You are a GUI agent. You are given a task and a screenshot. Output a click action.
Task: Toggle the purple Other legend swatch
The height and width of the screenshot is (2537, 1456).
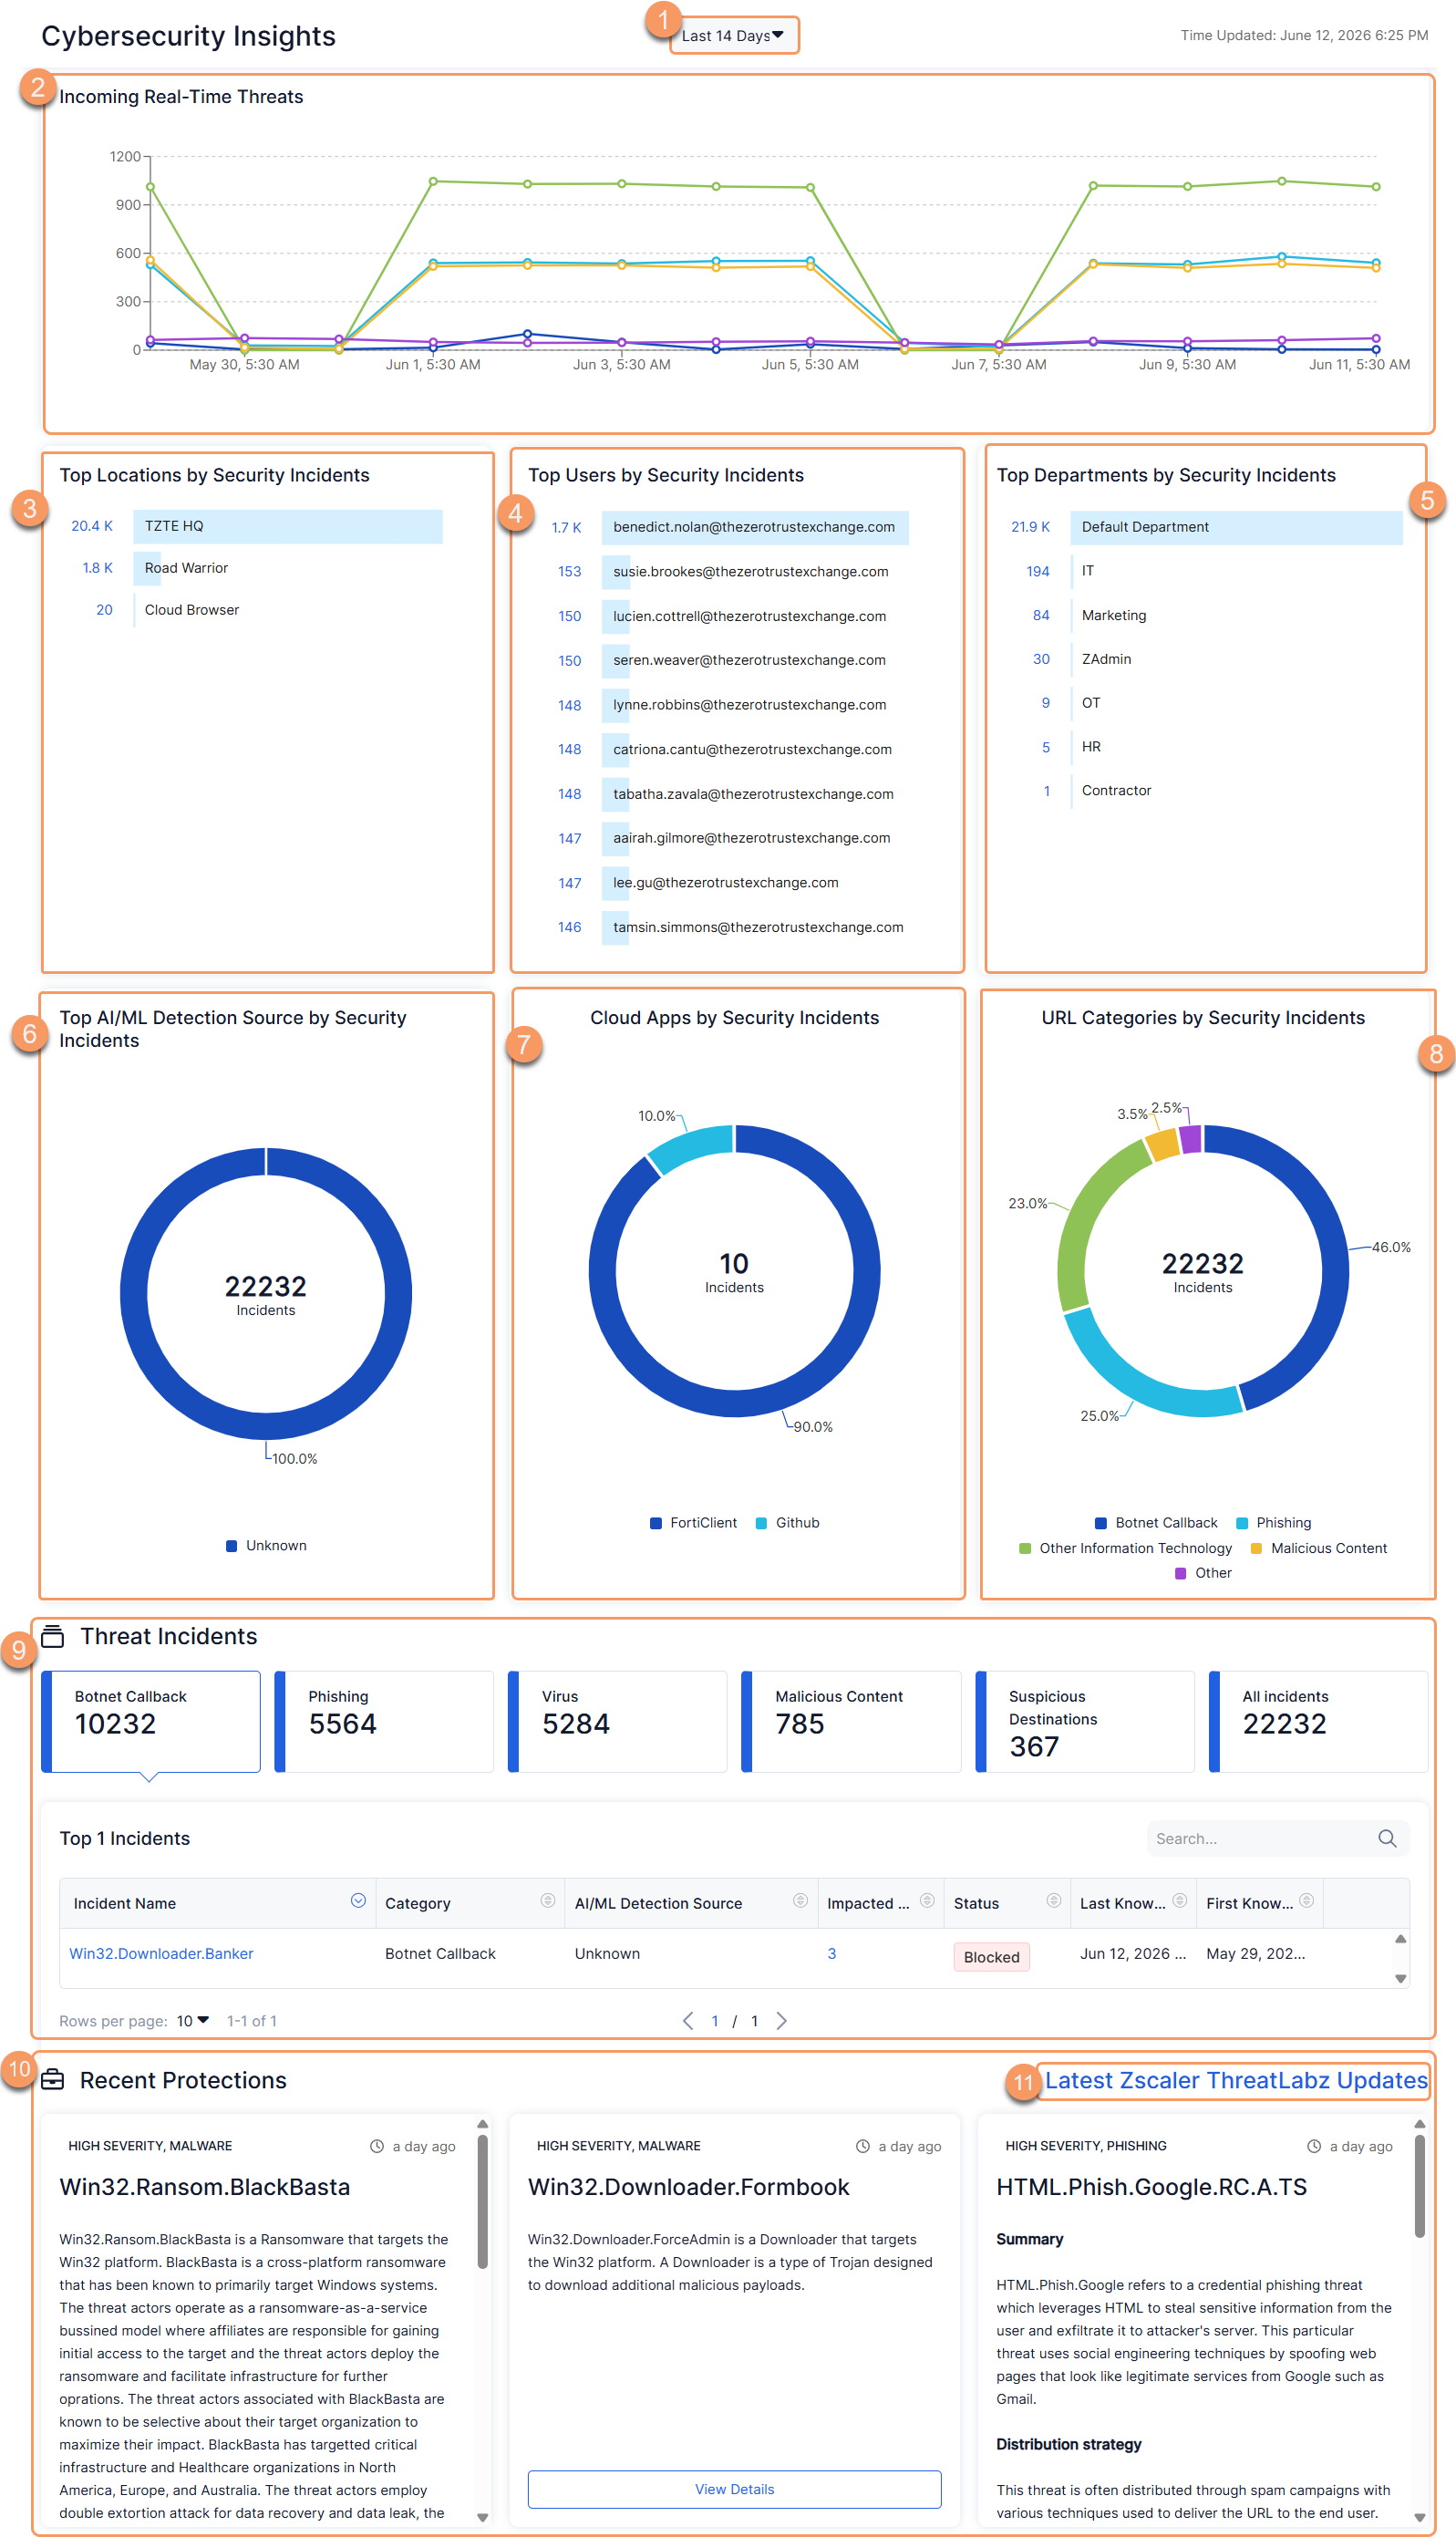(1180, 1573)
